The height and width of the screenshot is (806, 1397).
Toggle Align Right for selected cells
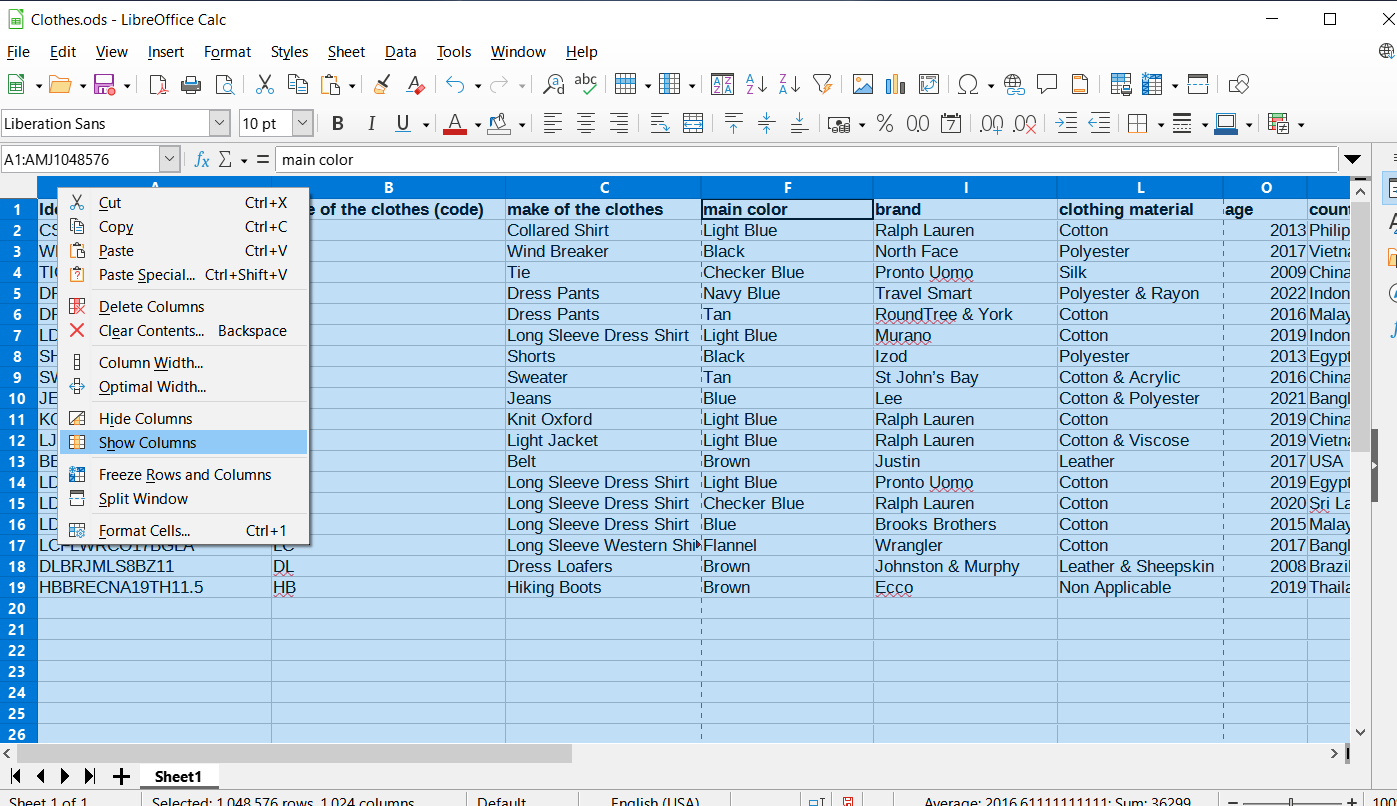(x=619, y=124)
